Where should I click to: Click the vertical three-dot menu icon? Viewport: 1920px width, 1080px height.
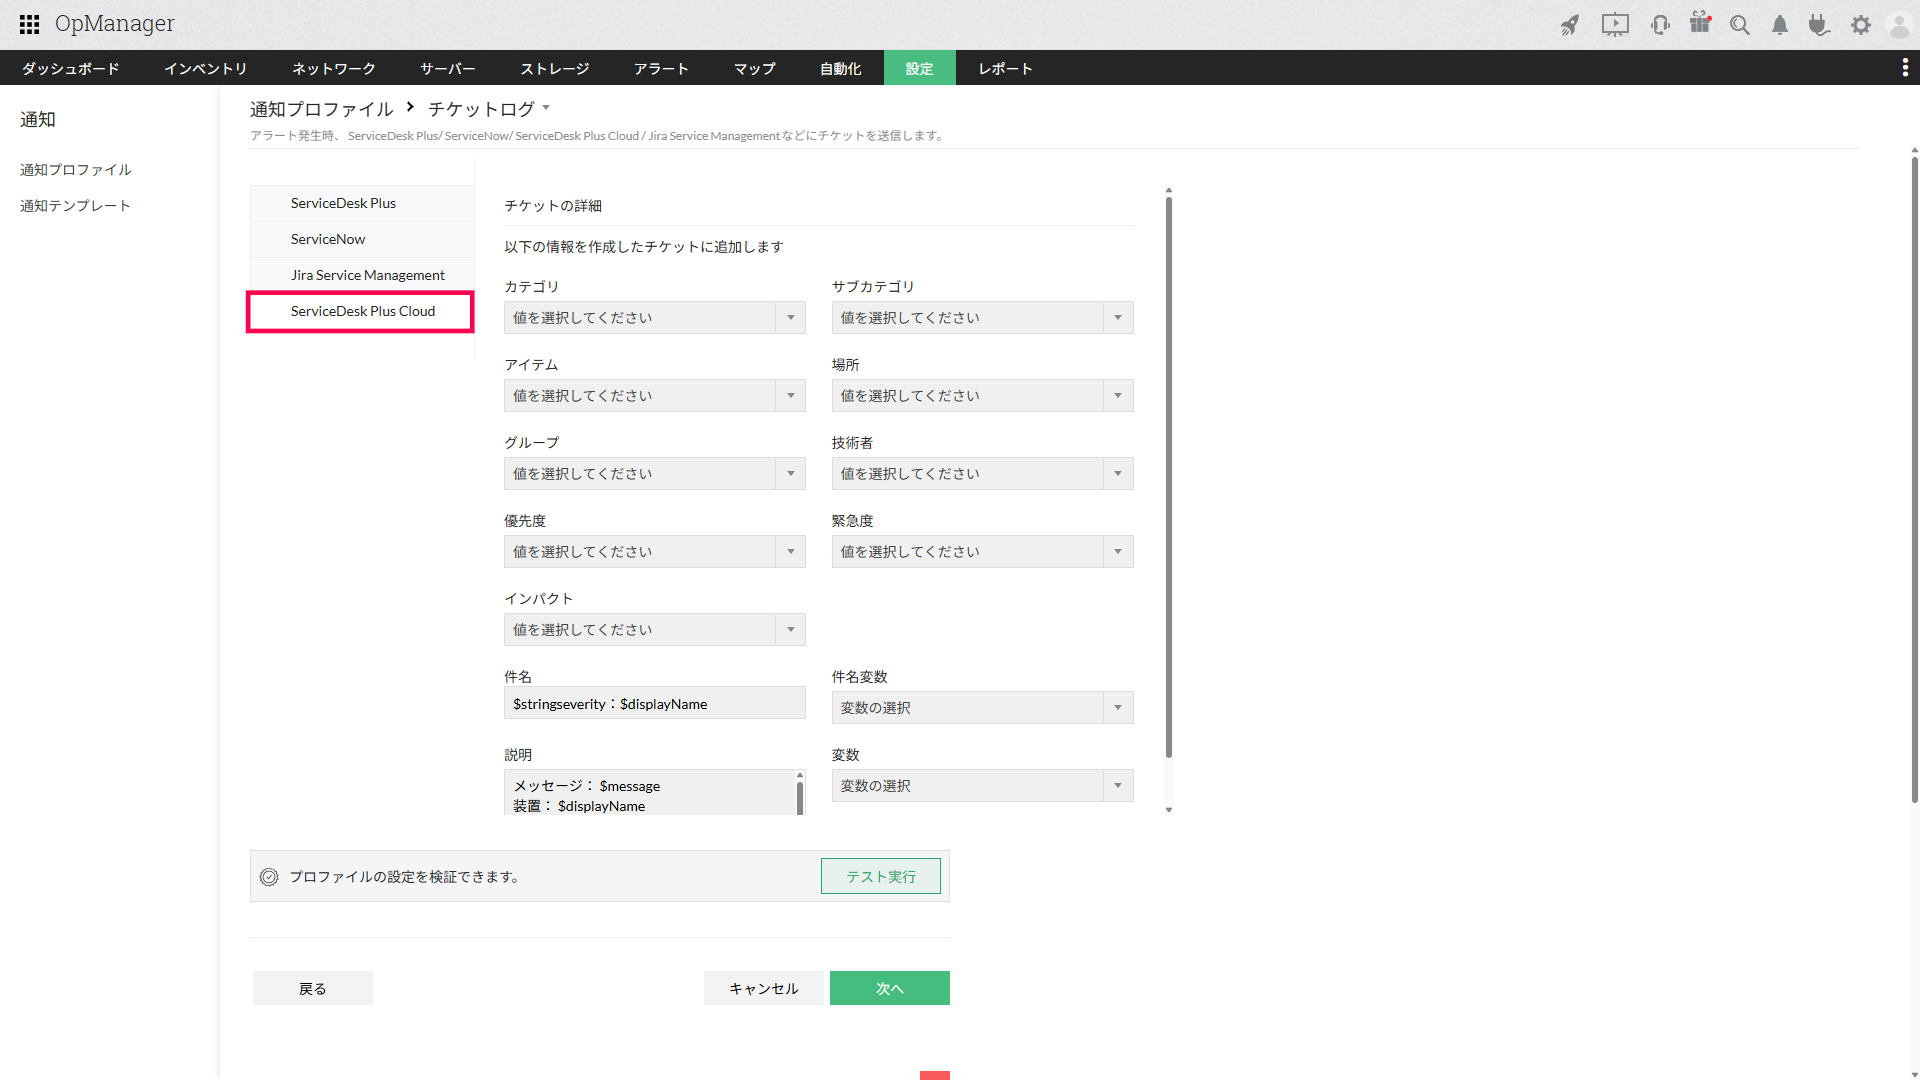click(x=1904, y=67)
